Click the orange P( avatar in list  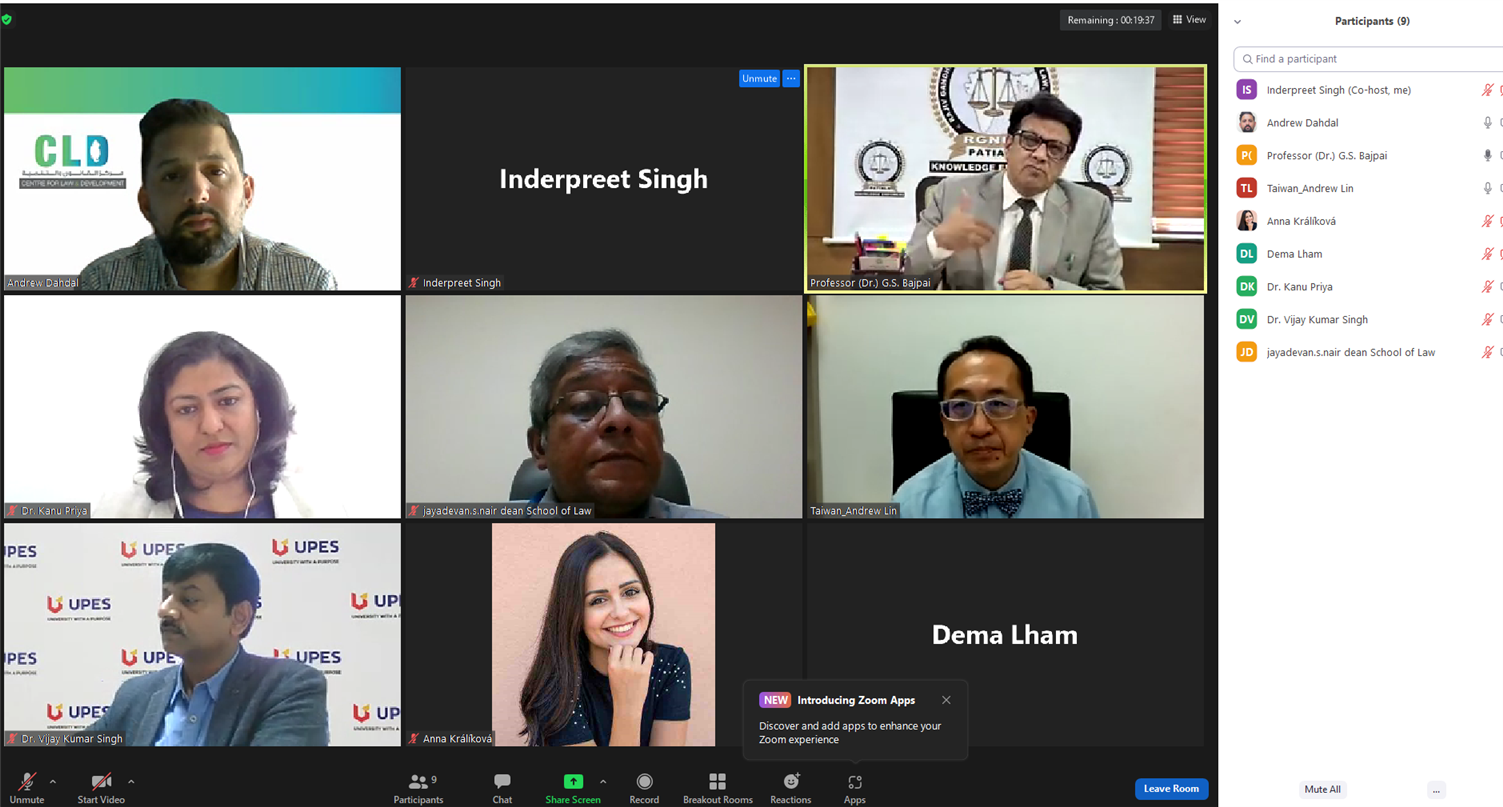1247,156
